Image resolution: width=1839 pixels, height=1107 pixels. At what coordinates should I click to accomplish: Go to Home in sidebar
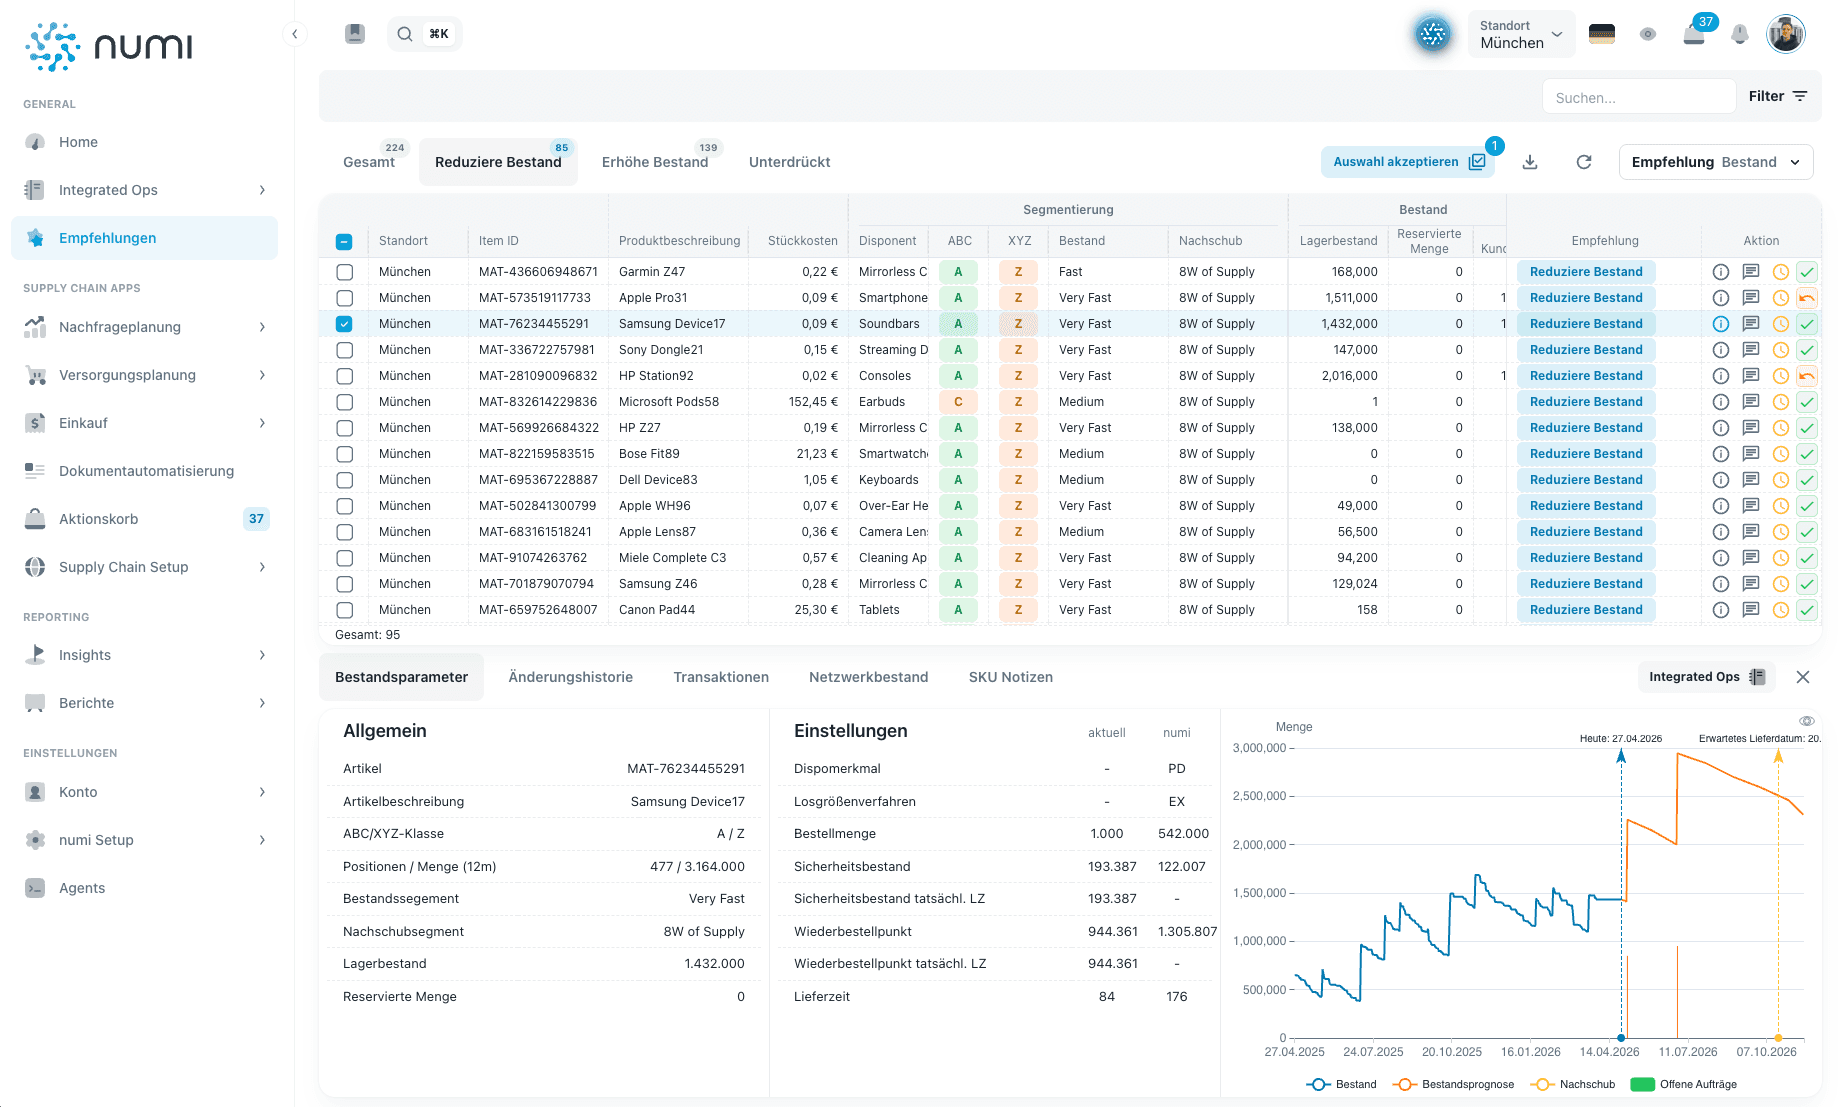tap(145, 142)
